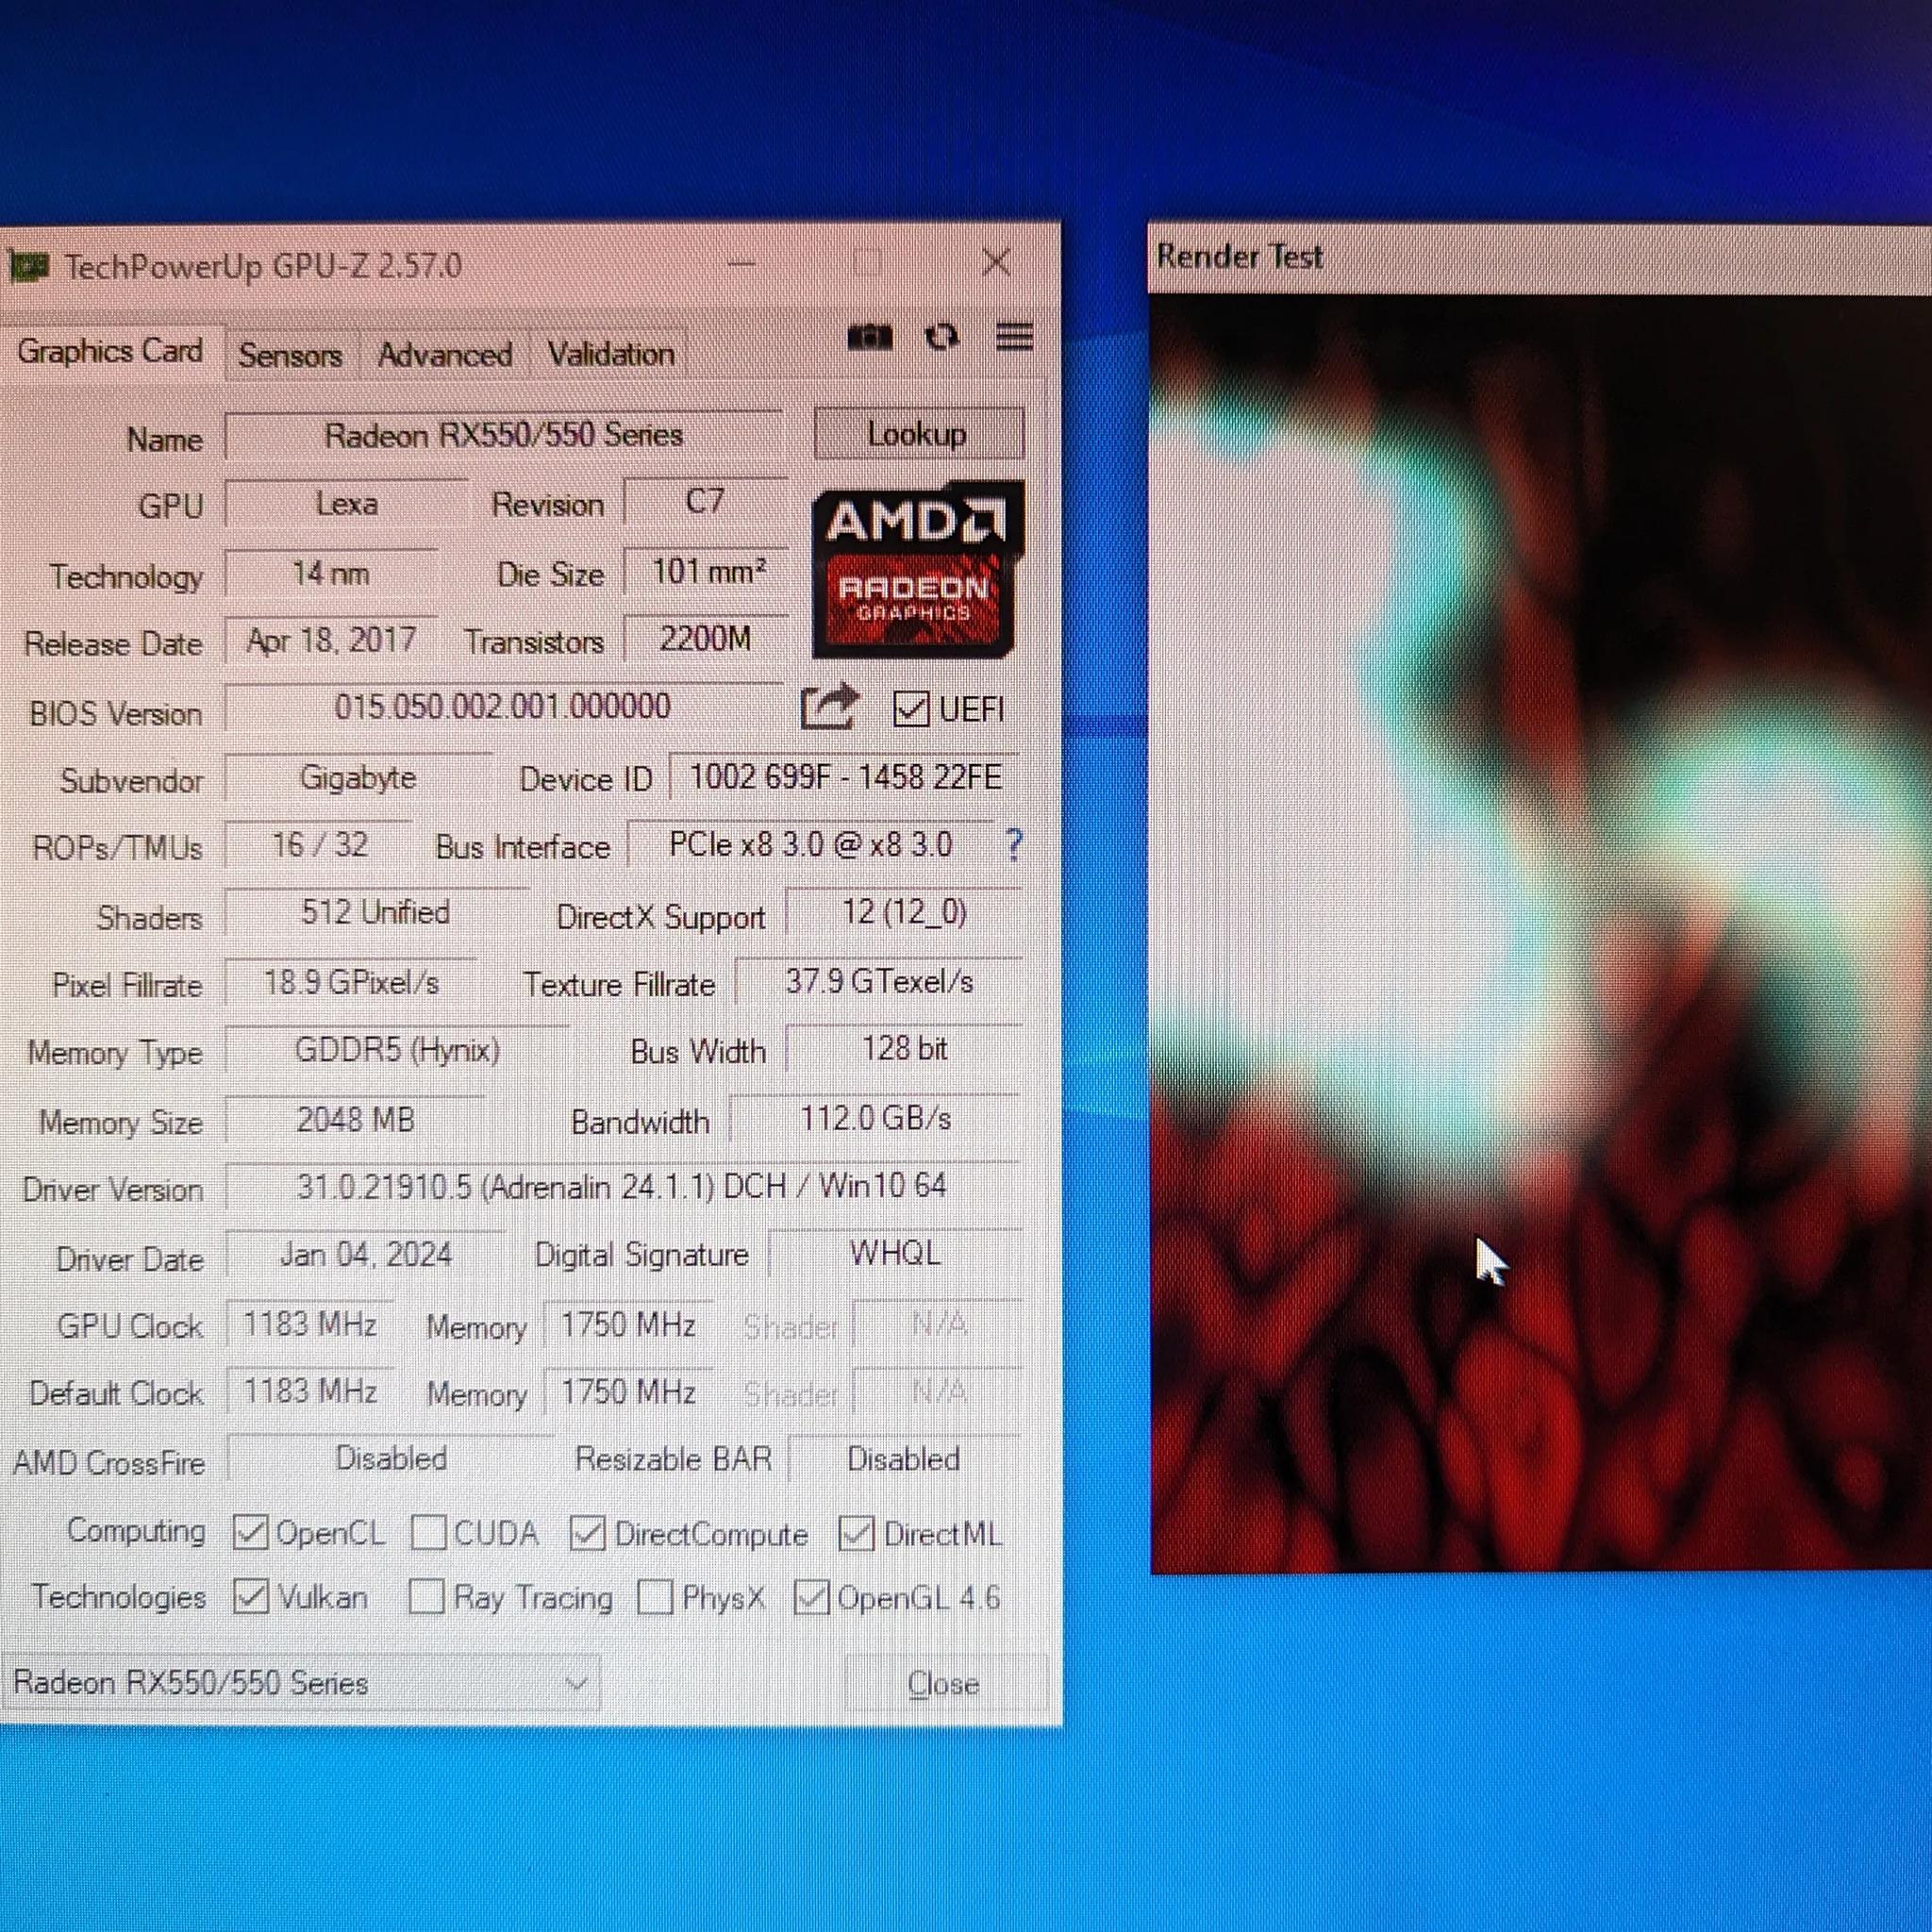Click the Memory Size field showing 2048 MB
Screen dimensions: 1932x1932
pos(355,1119)
